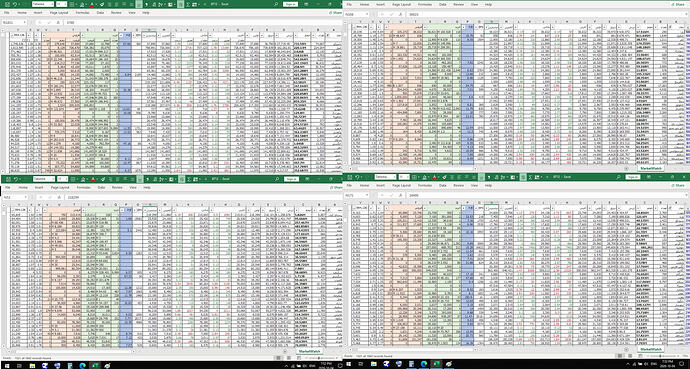Click Sign in button in bottom-right window

click(x=633, y=177)
